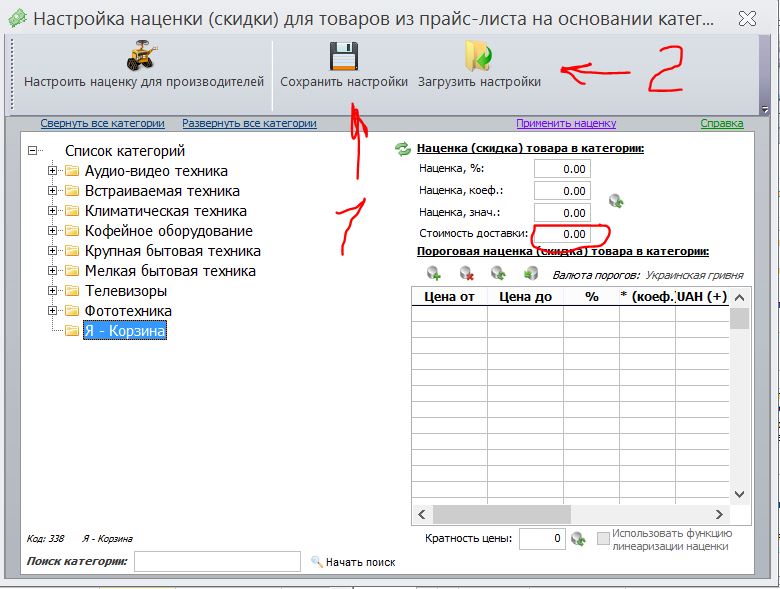Click the '* (коеф.' column header
The image size is (780, 589).
coord(647,297)
